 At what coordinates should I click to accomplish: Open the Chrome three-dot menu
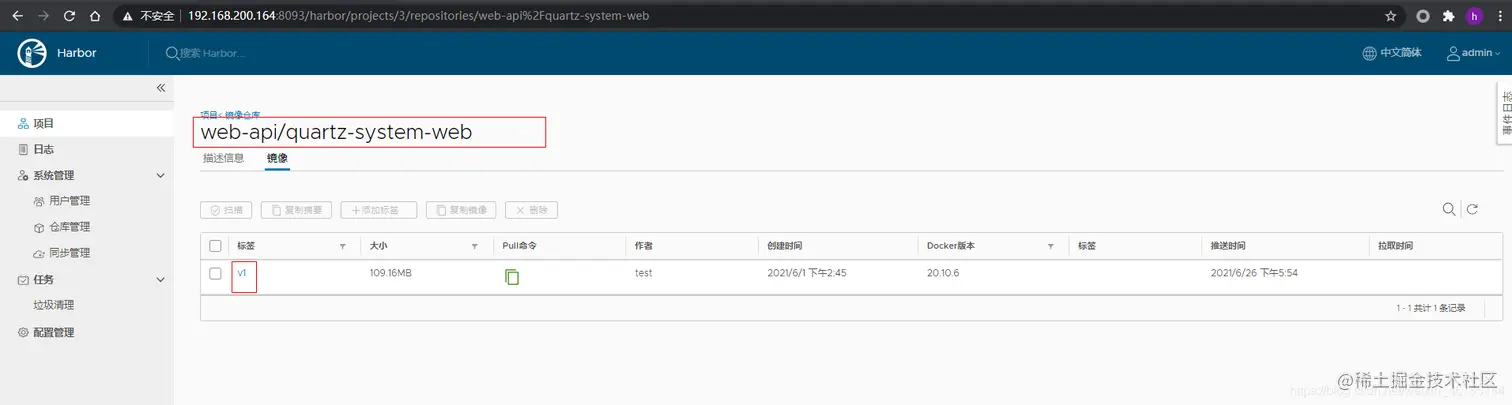click(1499, 16)
